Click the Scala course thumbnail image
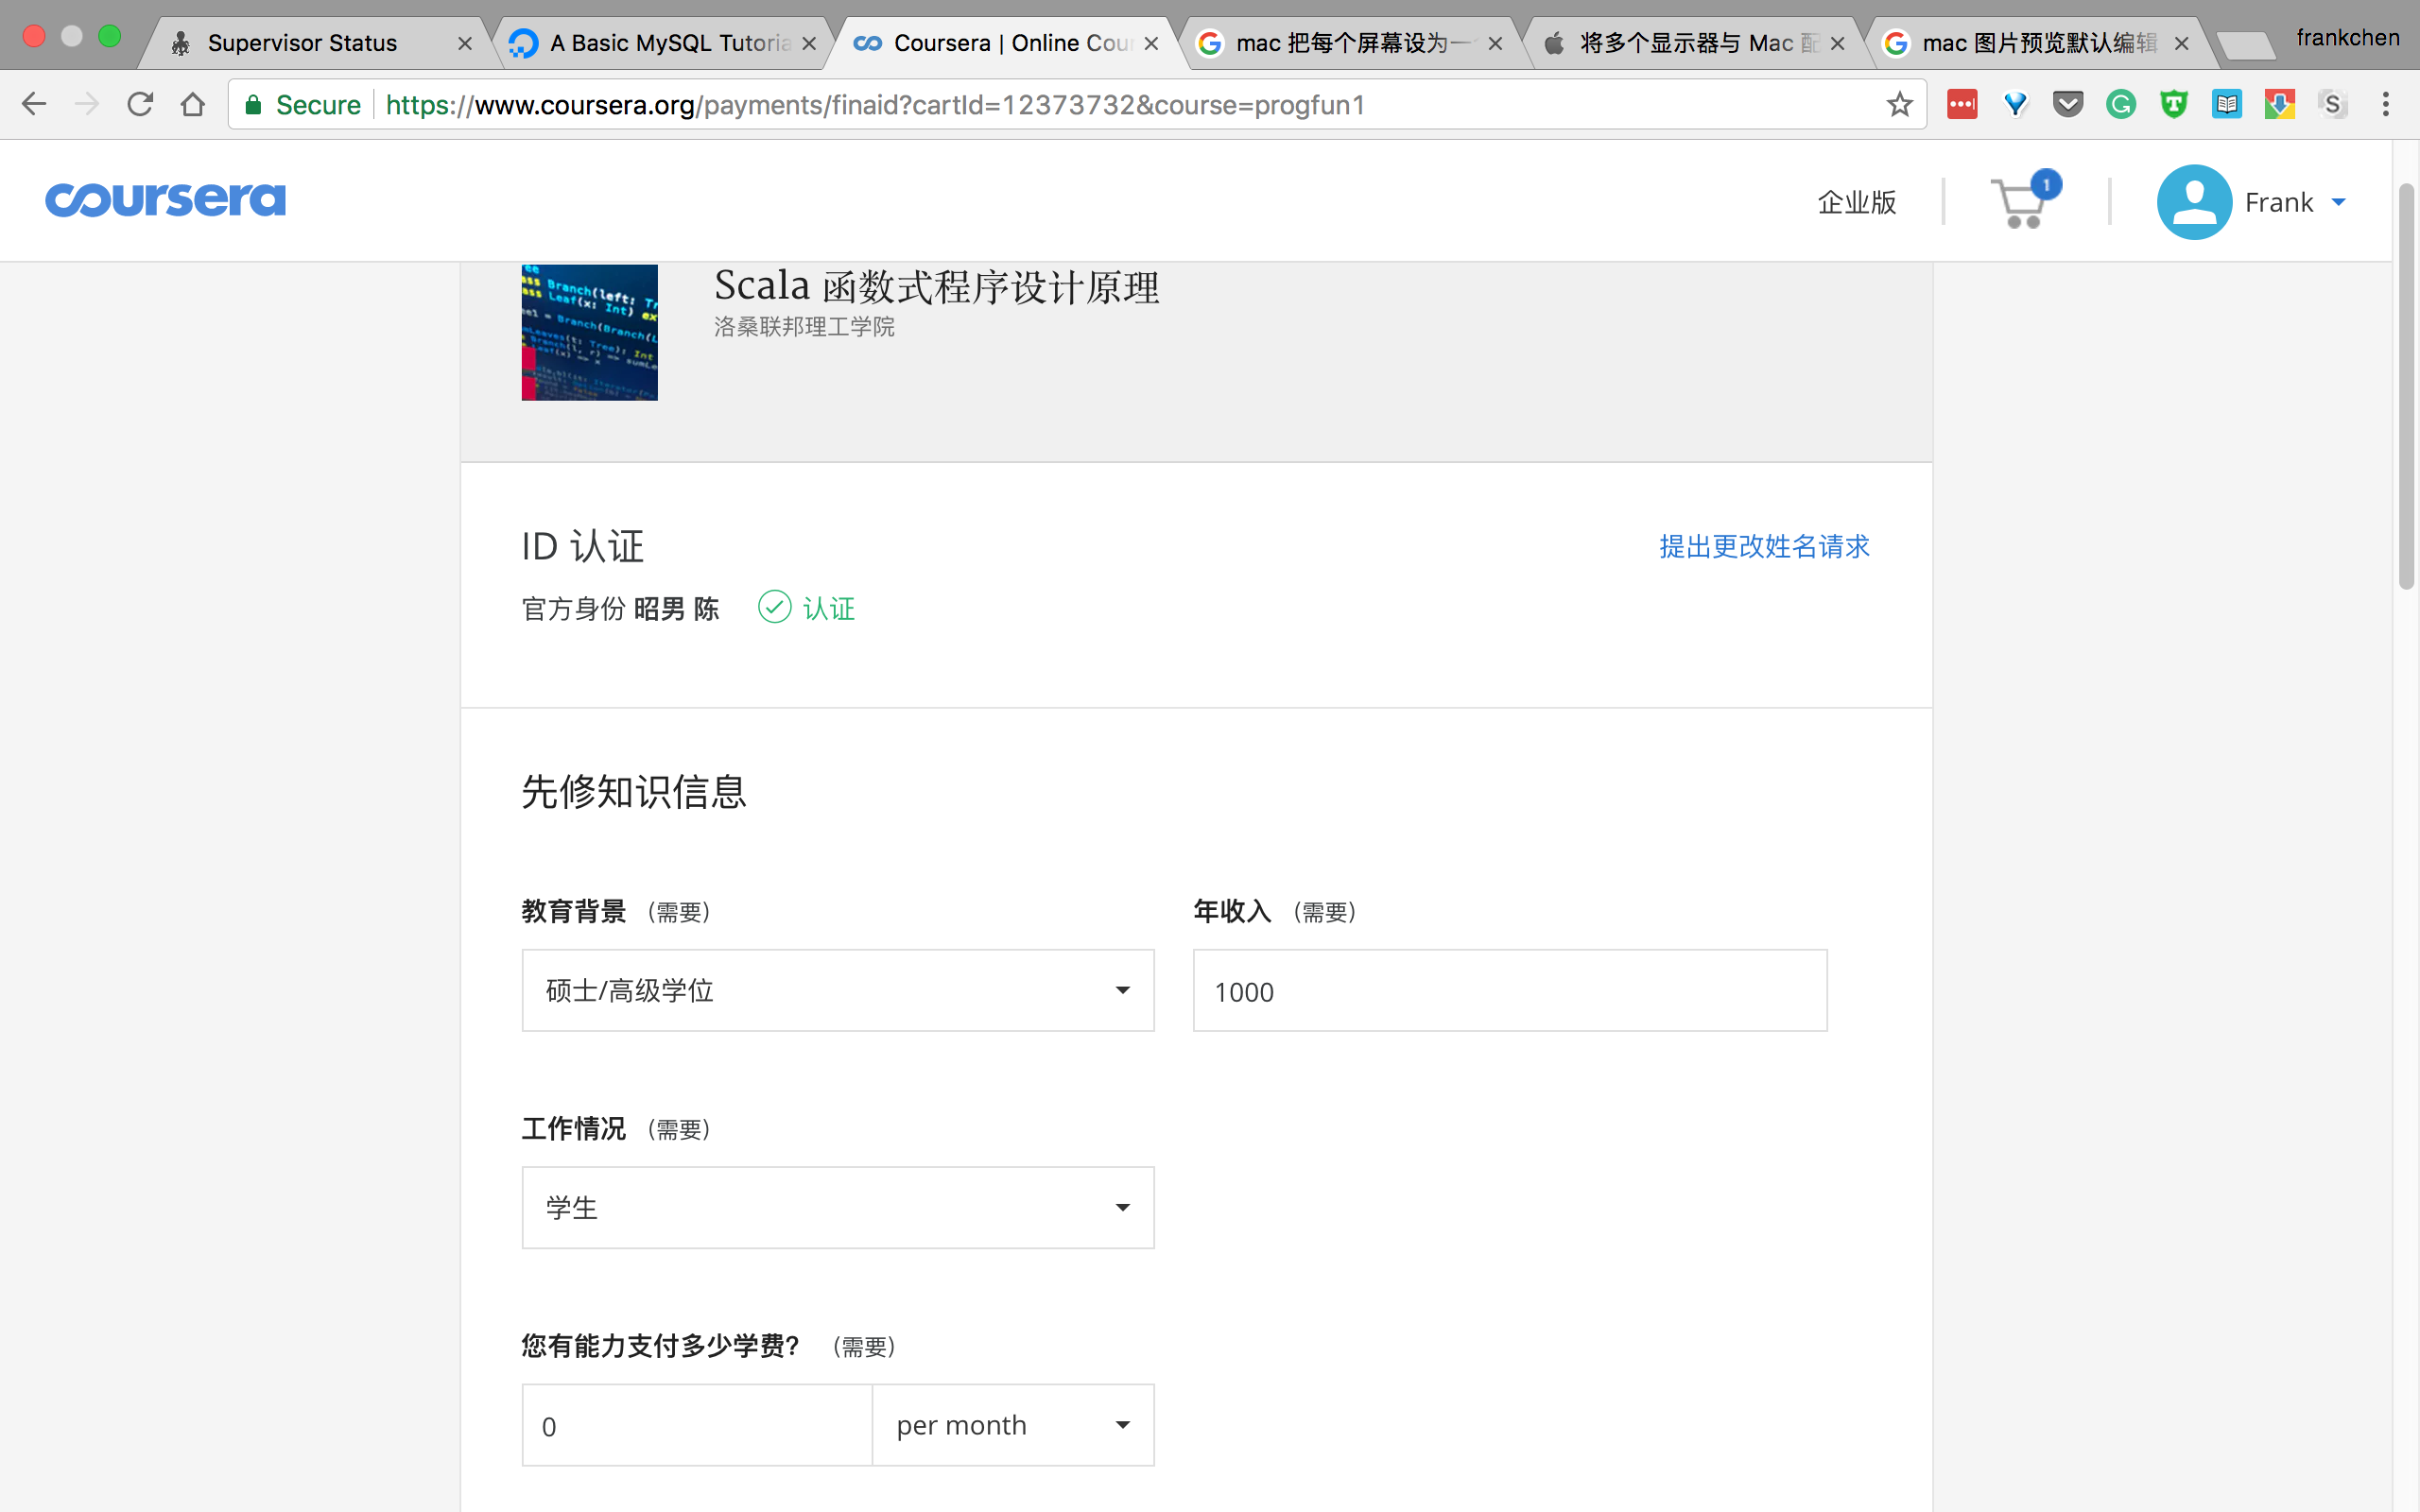This screenshot has height=1512, width=2420. pyautogui.click(x=591, y=331)
